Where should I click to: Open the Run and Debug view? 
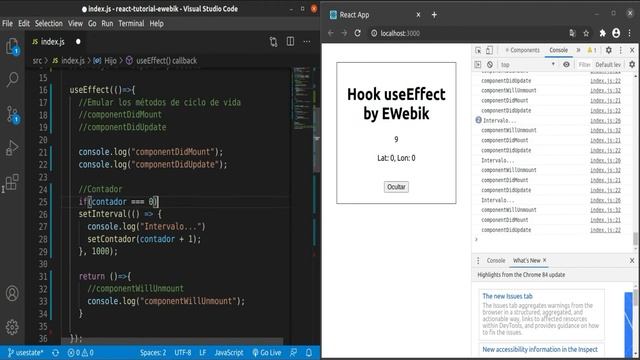(x=12, y=148)
